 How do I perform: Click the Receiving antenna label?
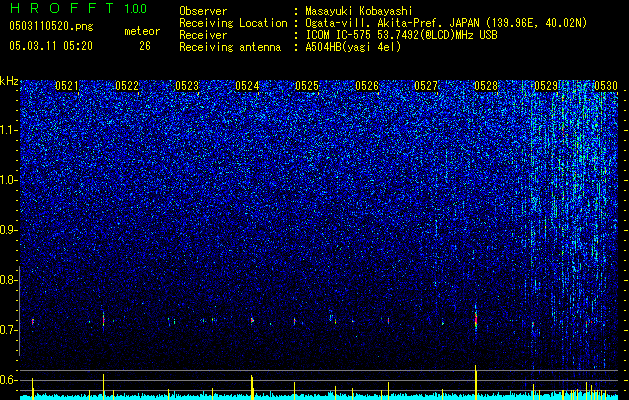[x=230, y=47]
